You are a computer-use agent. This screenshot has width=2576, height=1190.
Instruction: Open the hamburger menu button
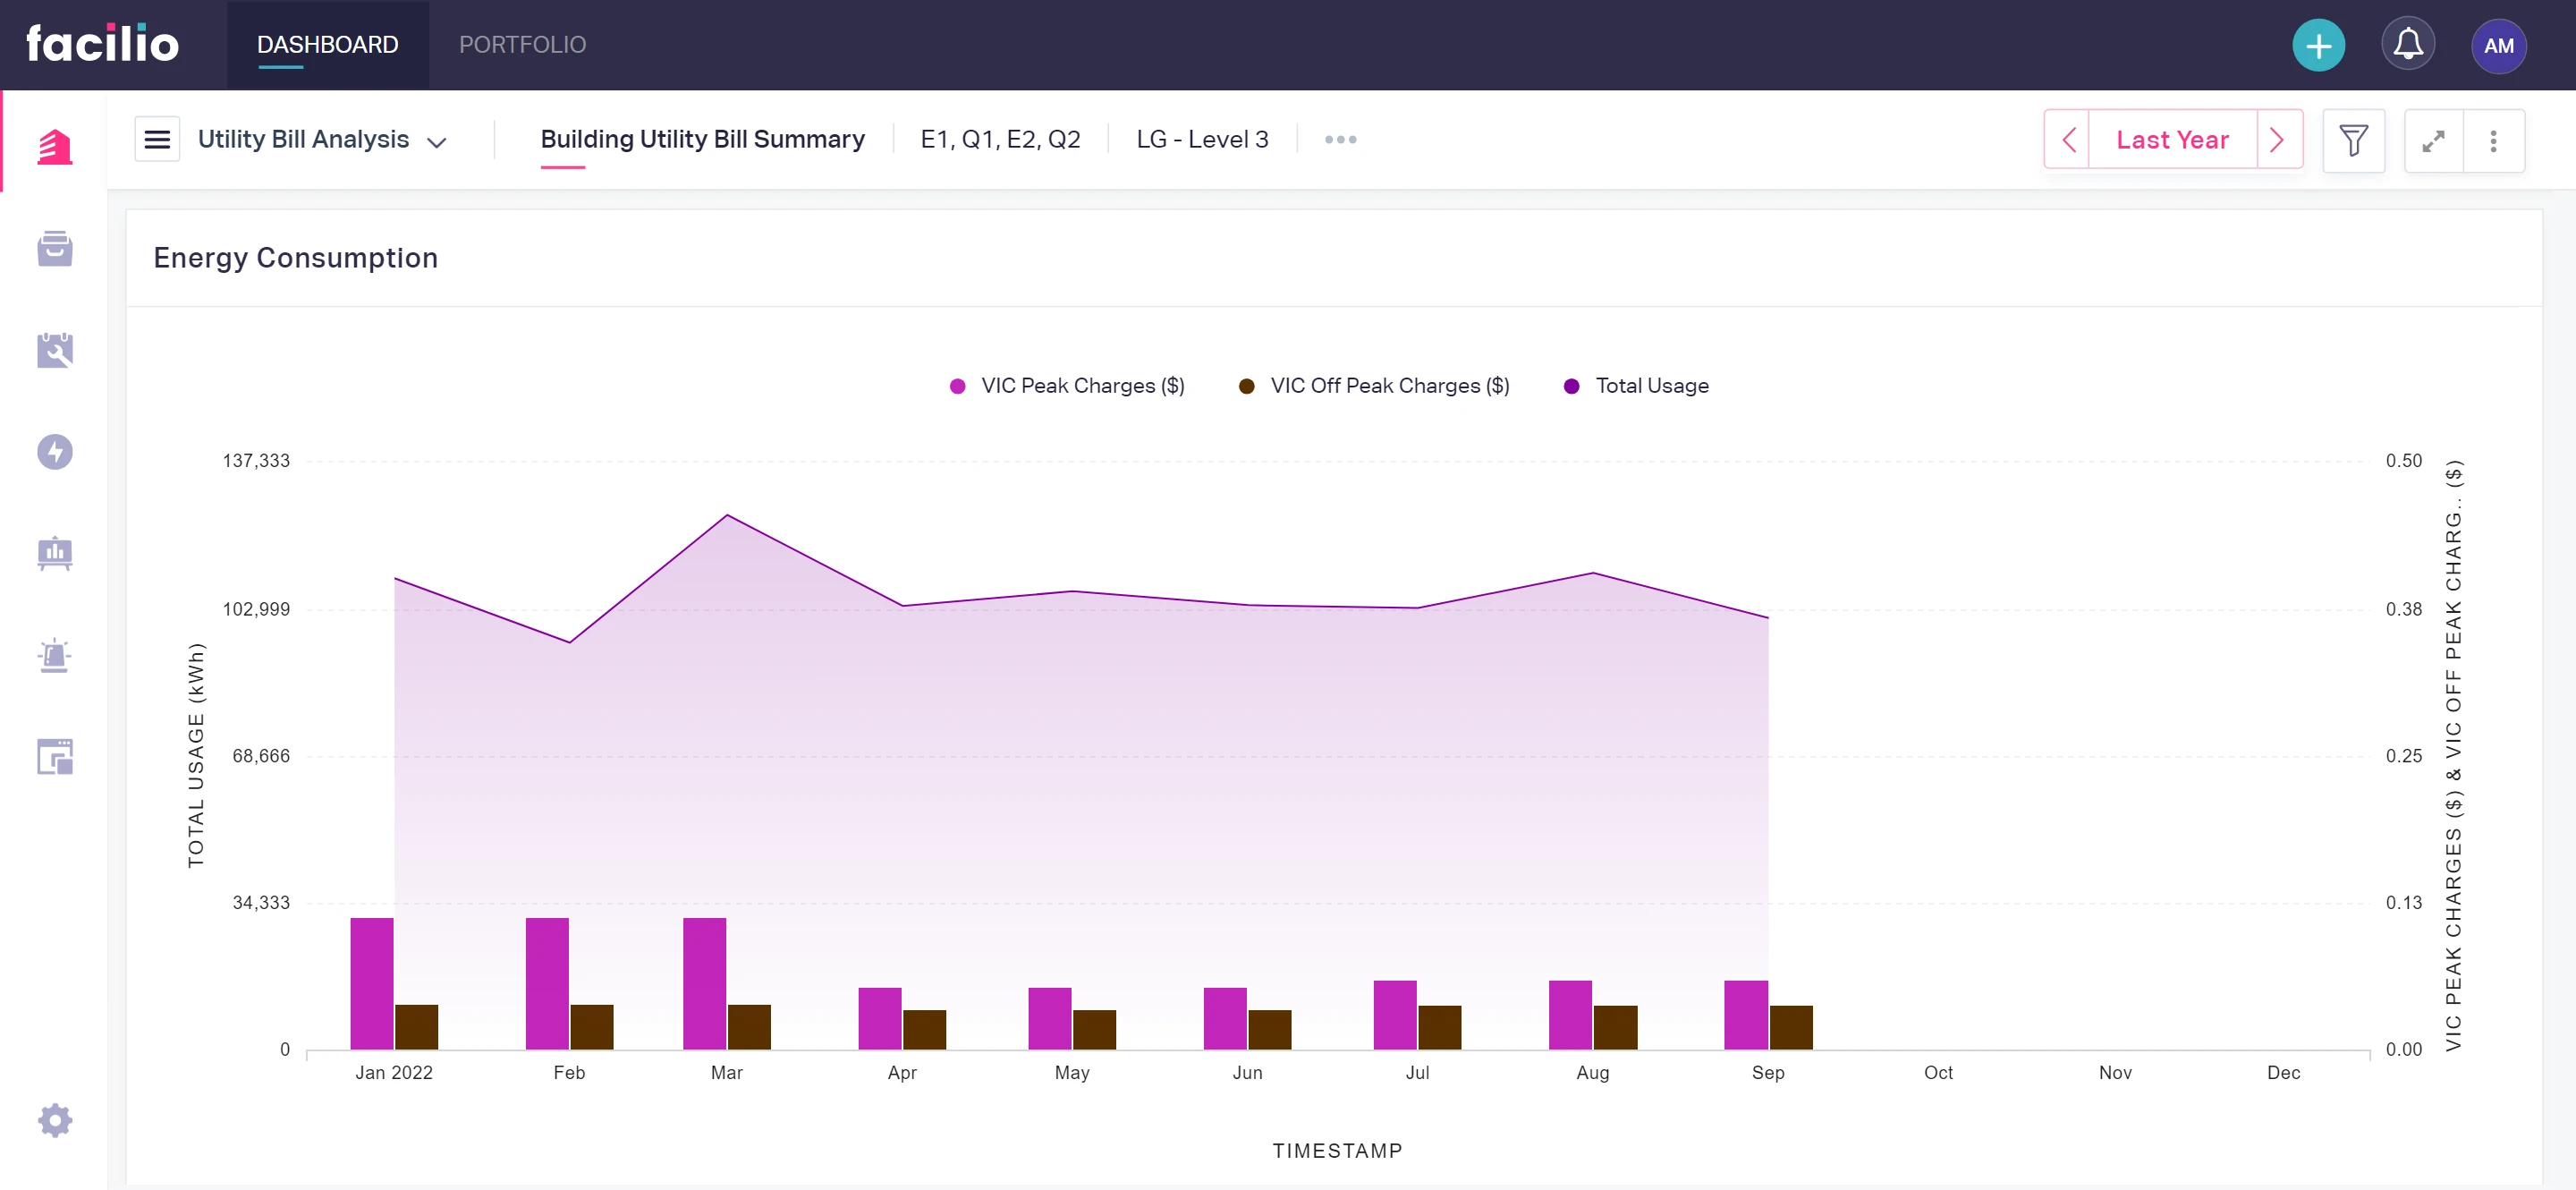tap(157, 140)
